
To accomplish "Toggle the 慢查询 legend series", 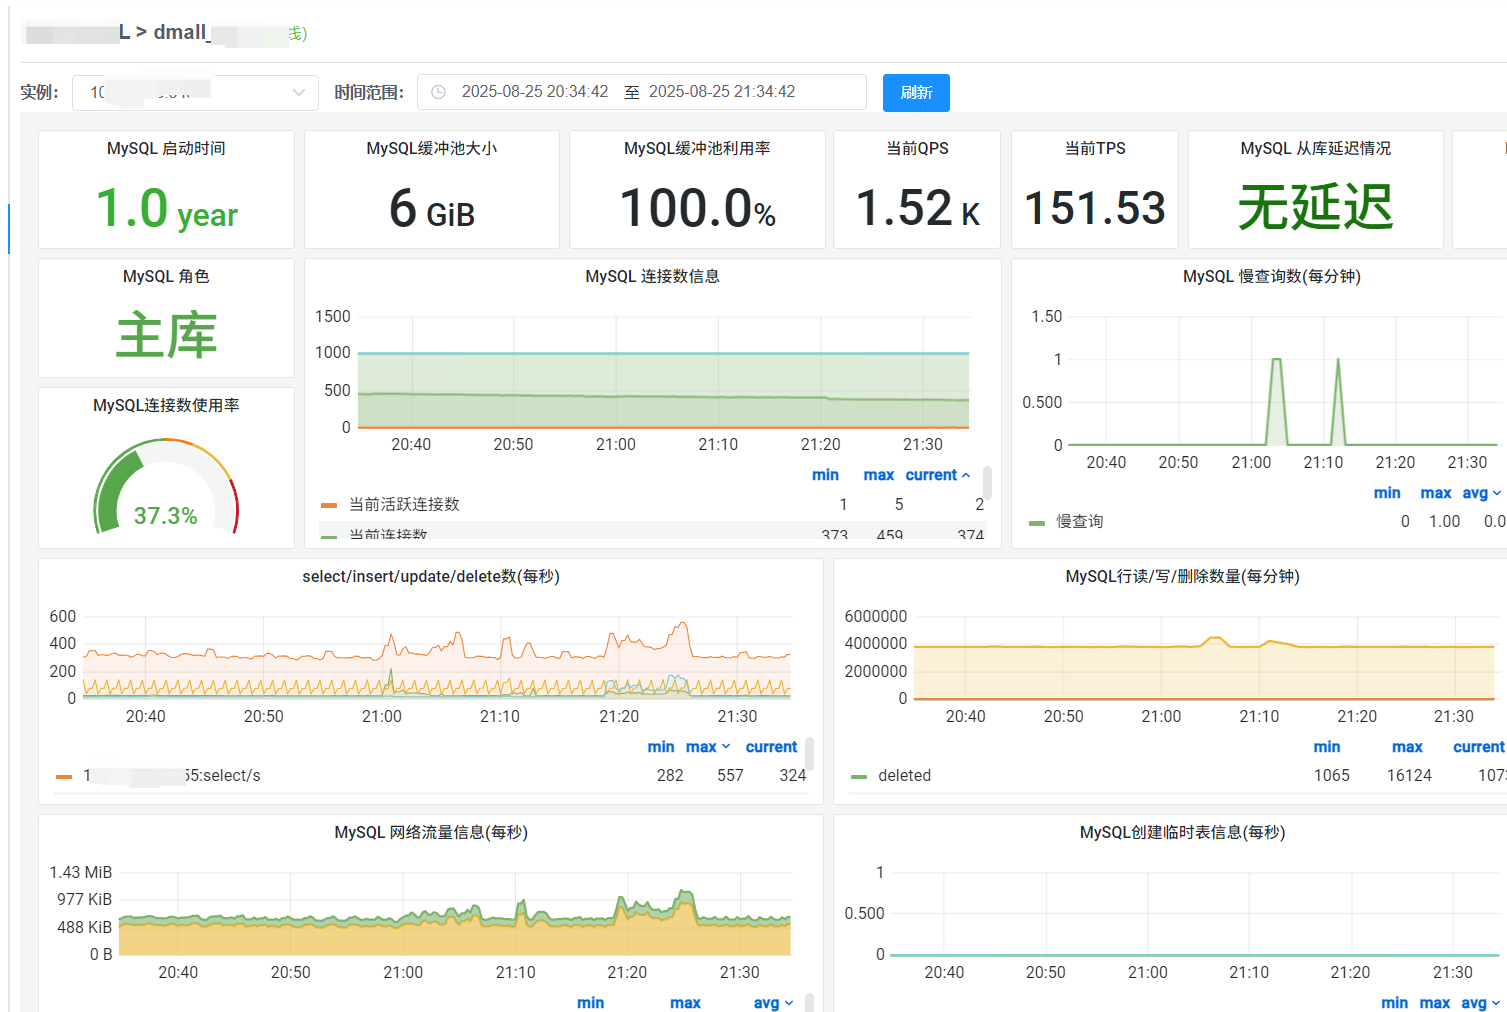I will coord(1079,522).
